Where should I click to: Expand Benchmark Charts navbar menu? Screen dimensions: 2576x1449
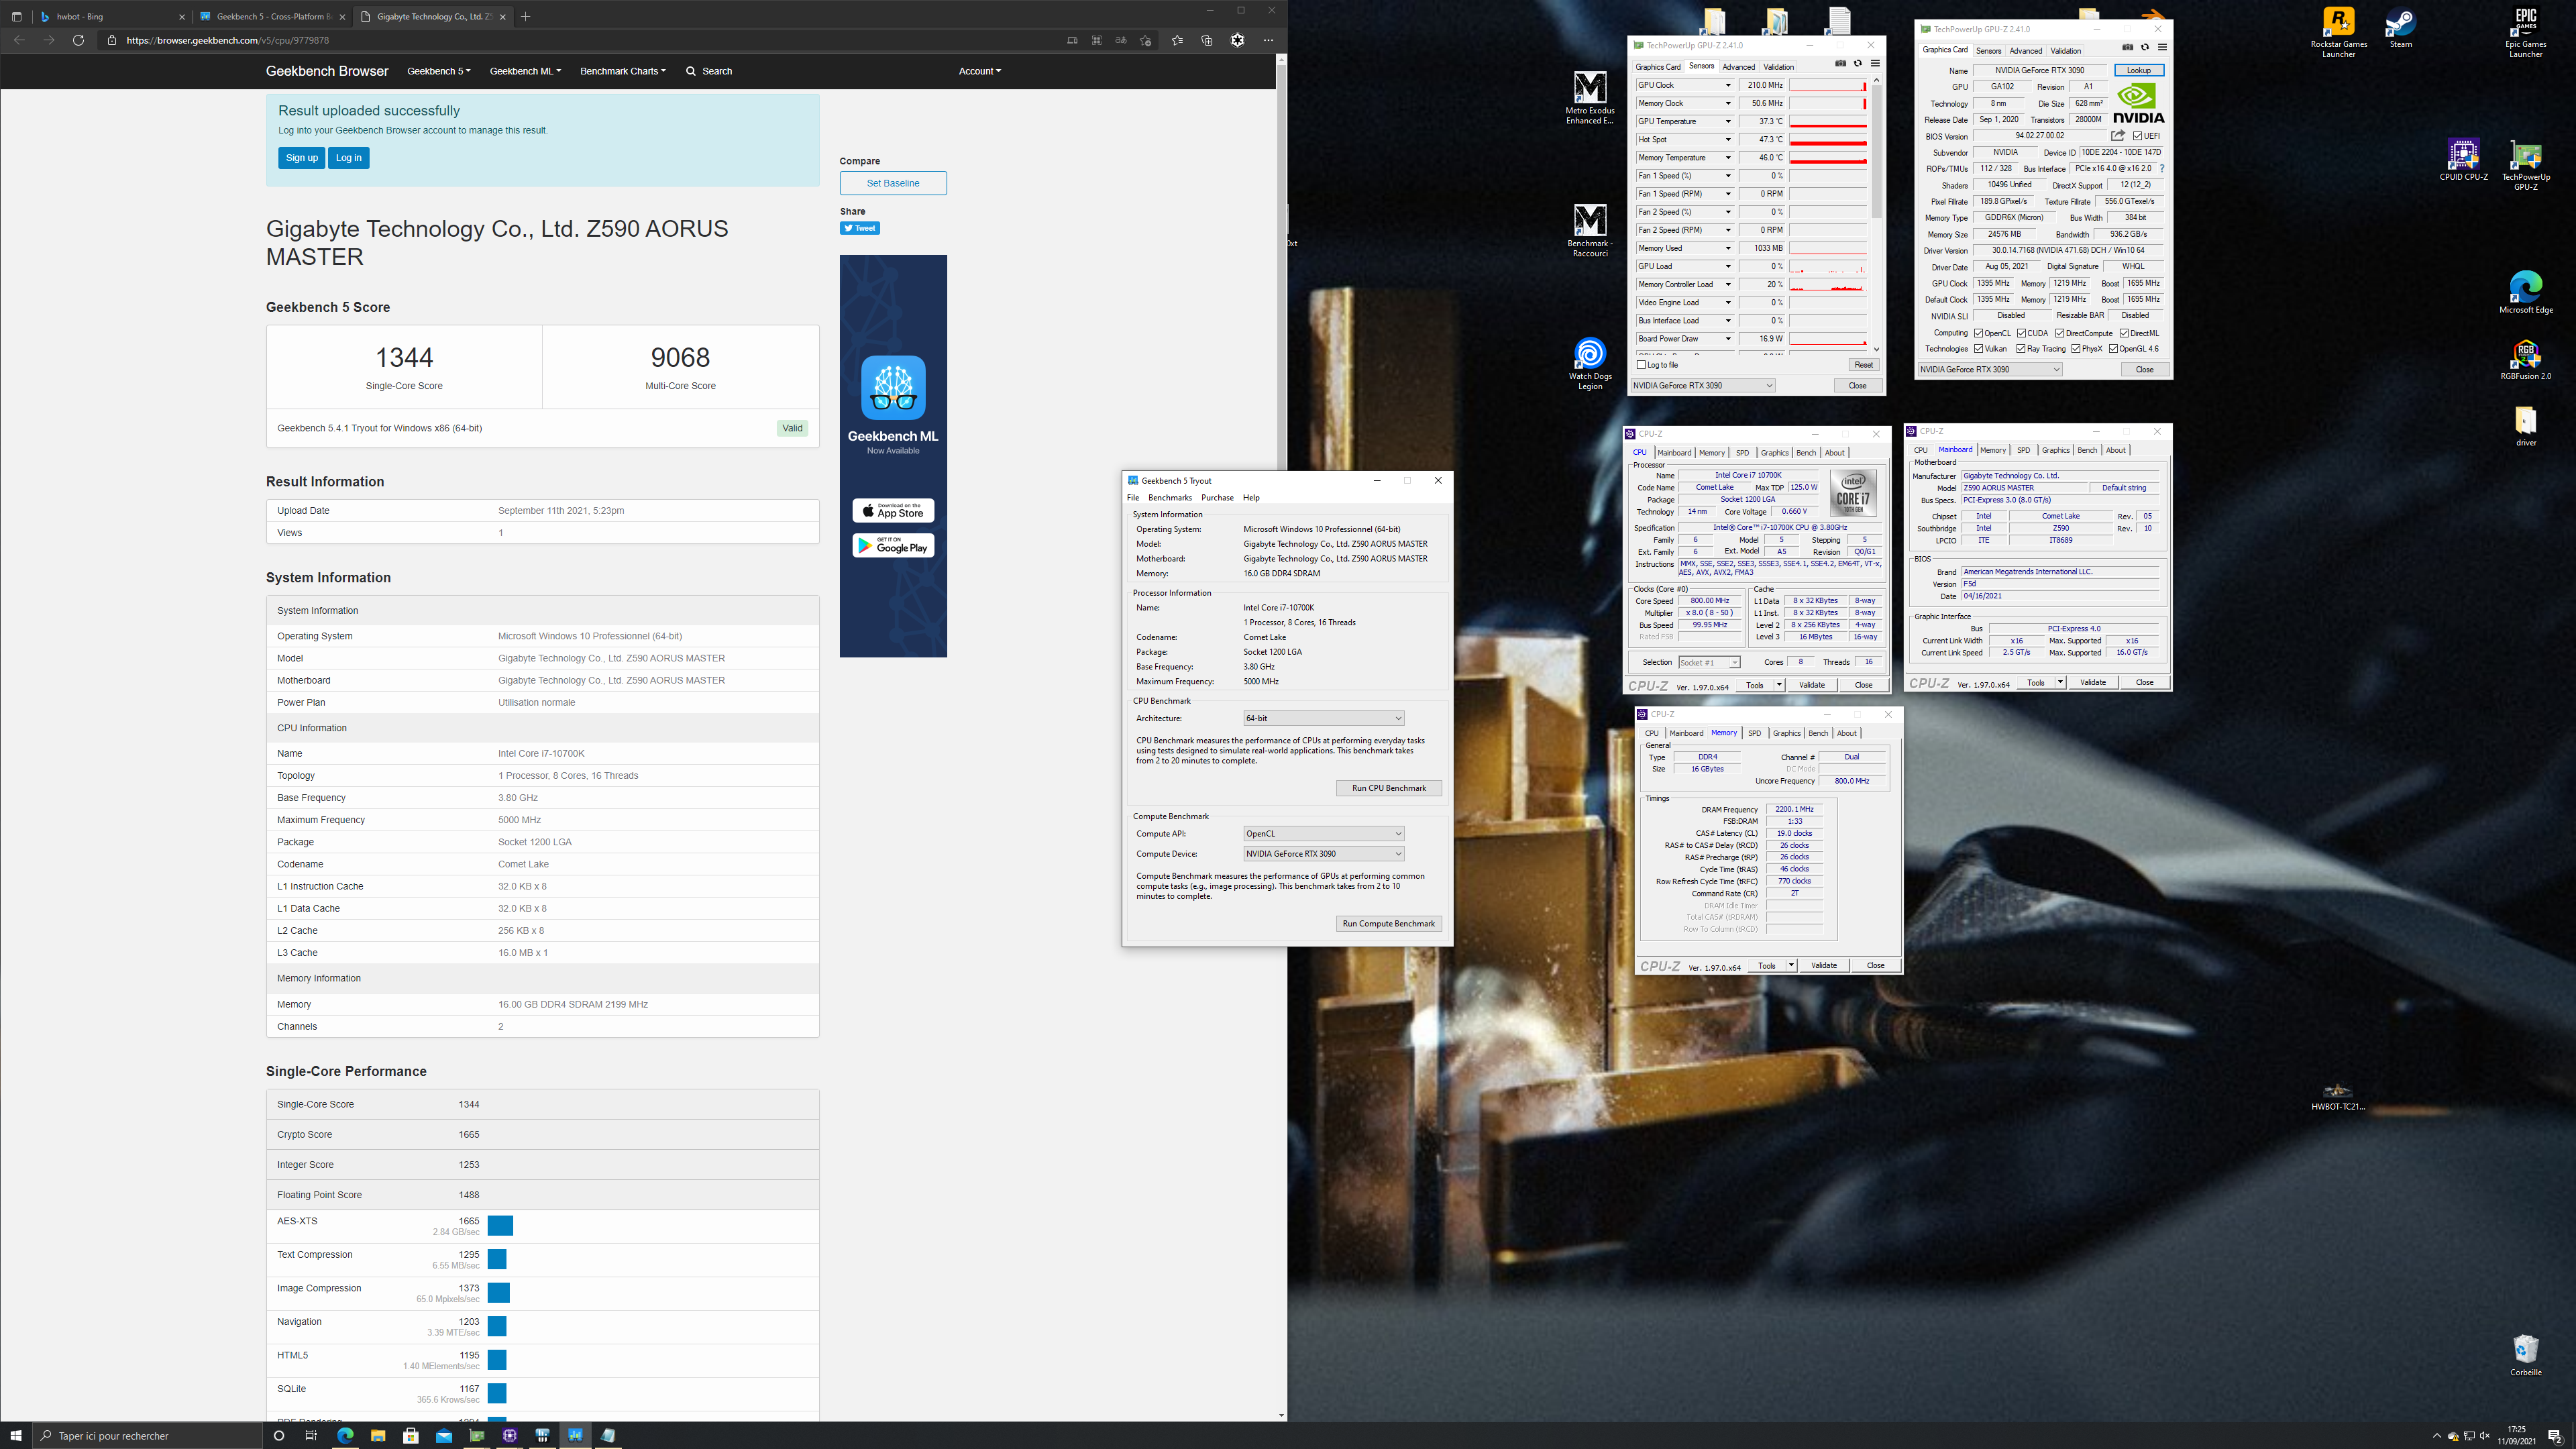click(622, 71)
